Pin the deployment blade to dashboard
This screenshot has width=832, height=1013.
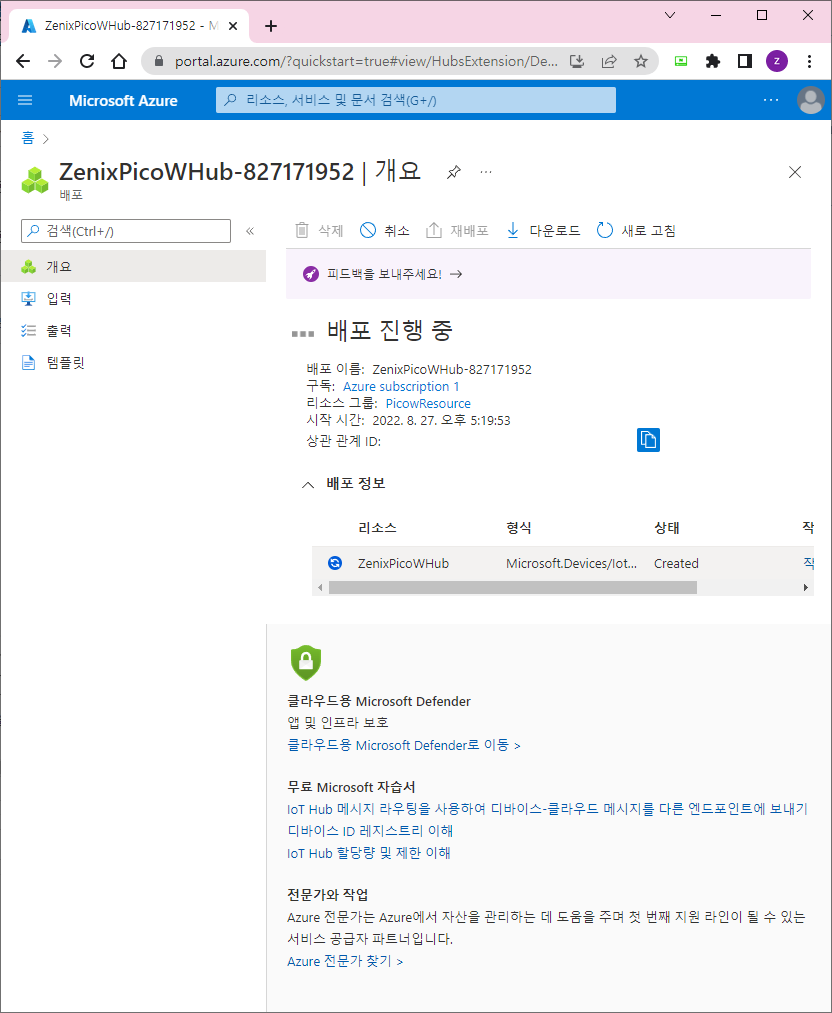pos(453,172)
